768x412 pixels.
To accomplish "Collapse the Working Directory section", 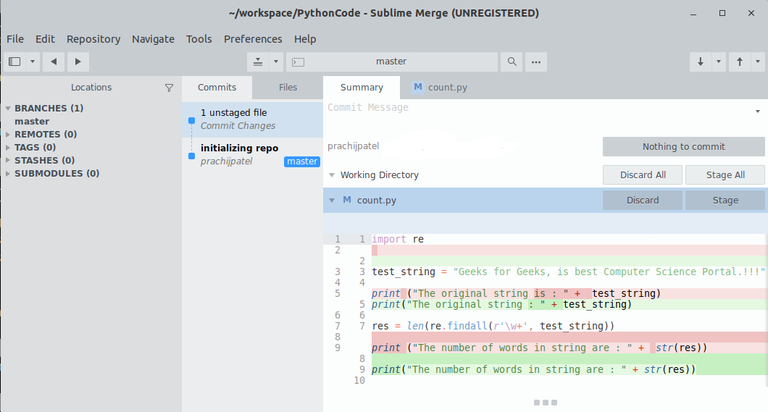I will coord(331,175).
